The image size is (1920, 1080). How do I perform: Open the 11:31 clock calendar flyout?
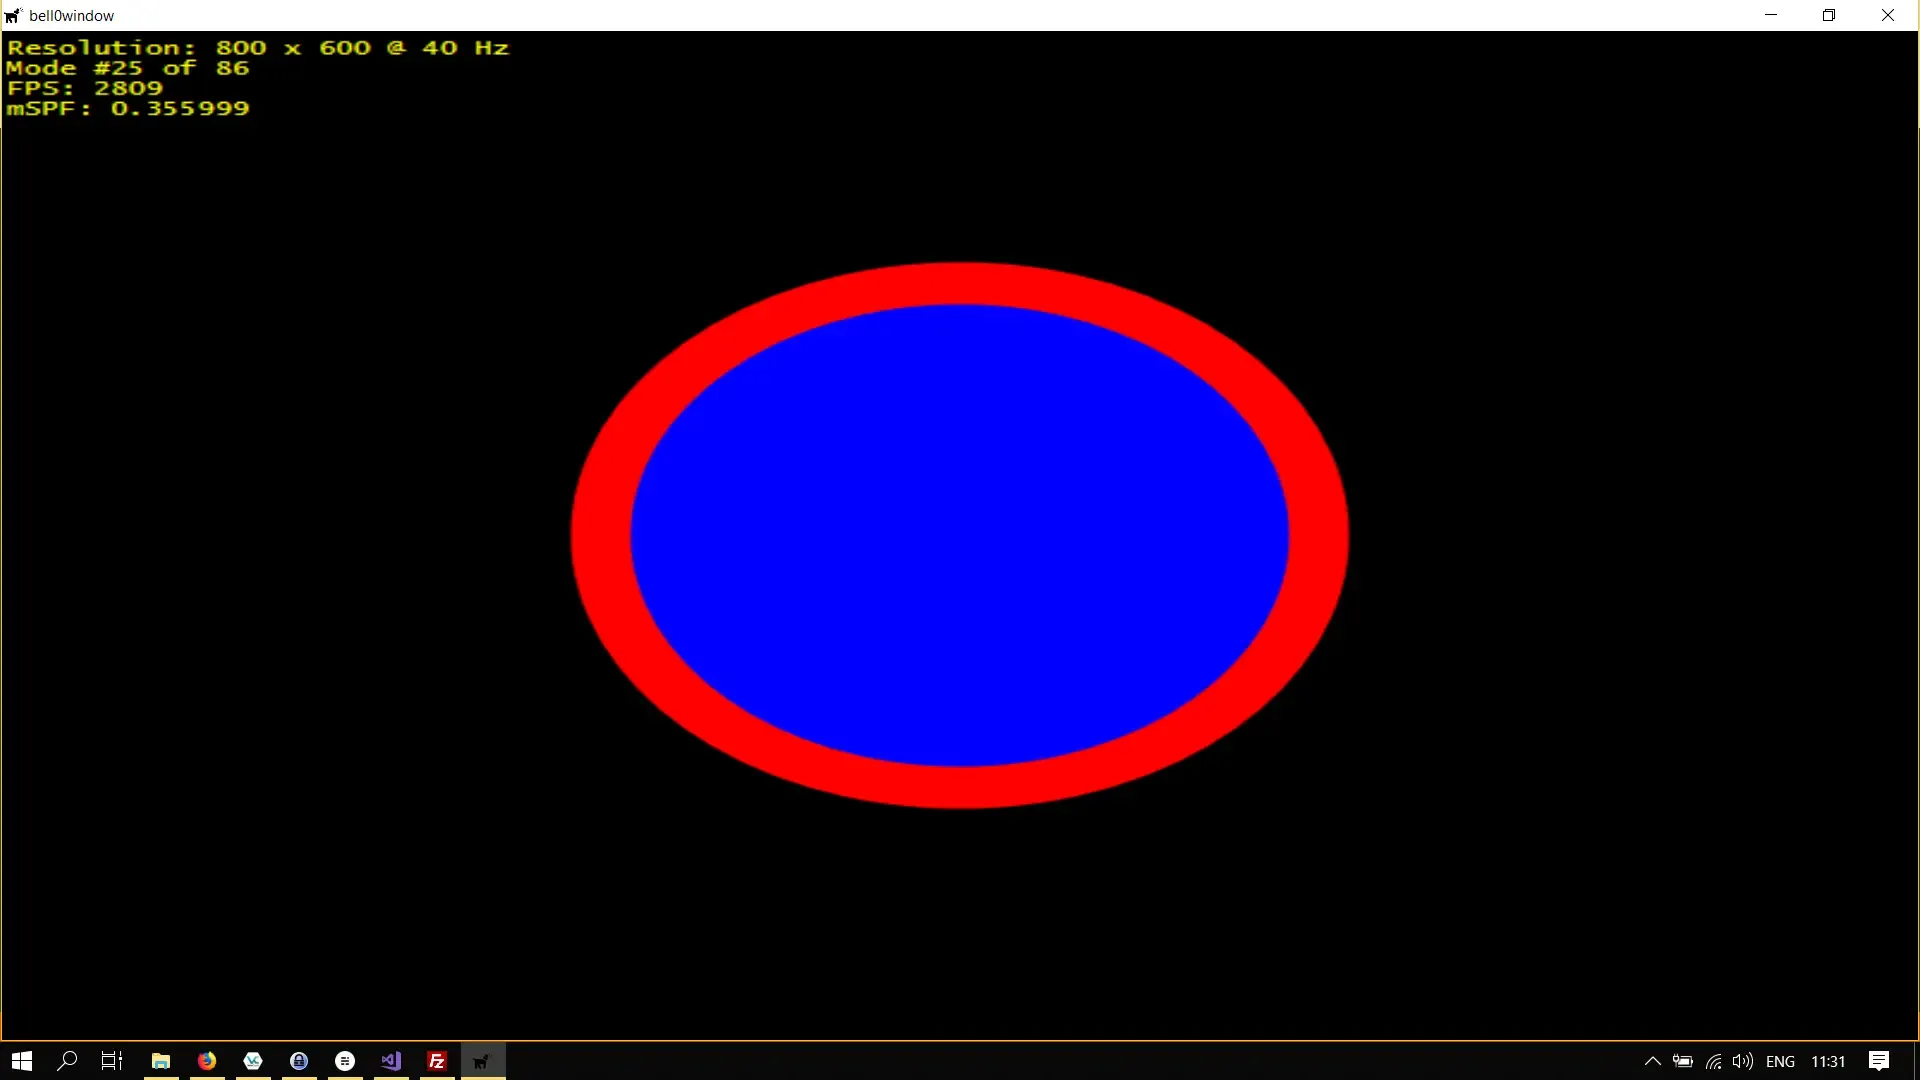(1828, 1061)
